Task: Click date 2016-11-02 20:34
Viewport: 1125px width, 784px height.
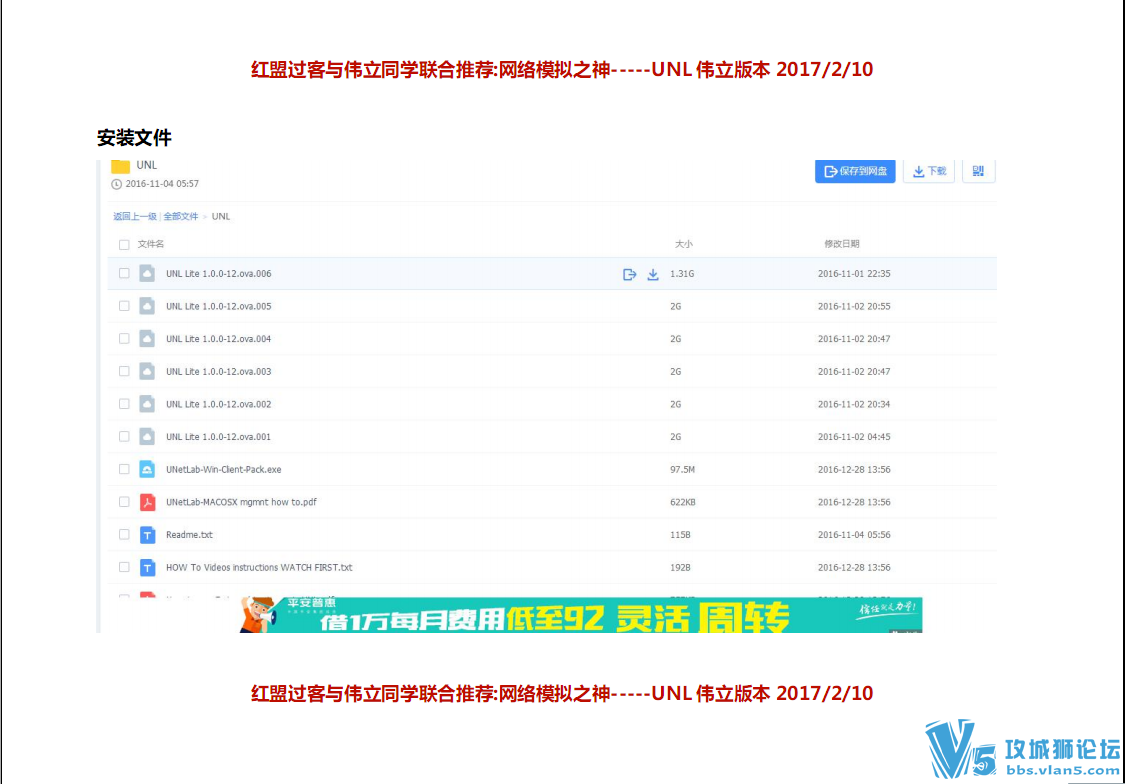Action: (854, 405)
